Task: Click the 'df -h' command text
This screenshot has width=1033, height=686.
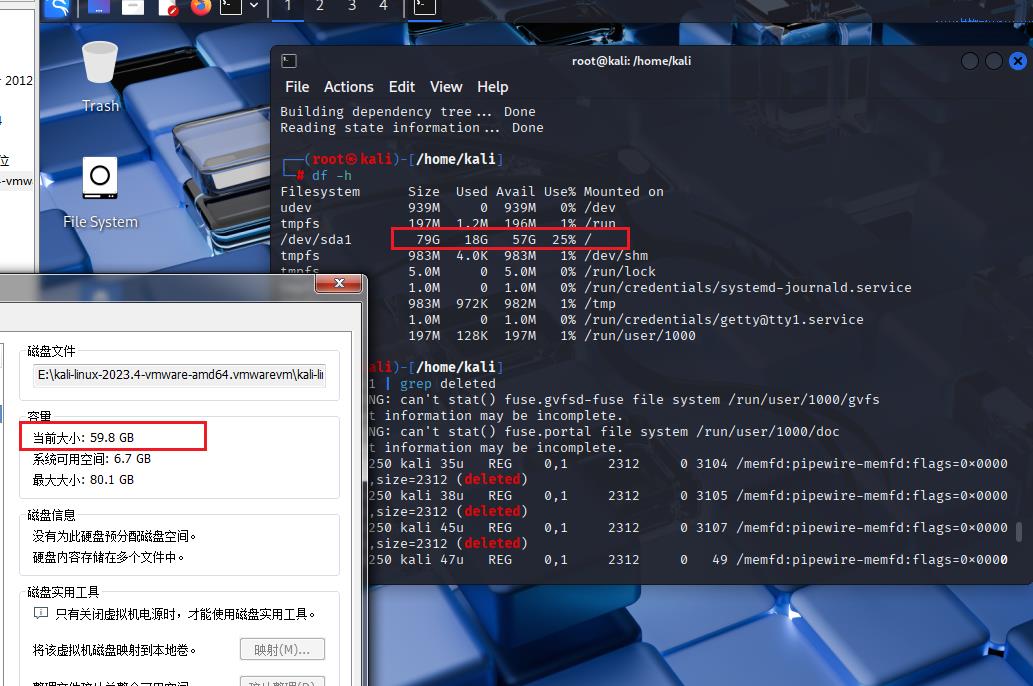Action: coord(331,175)
